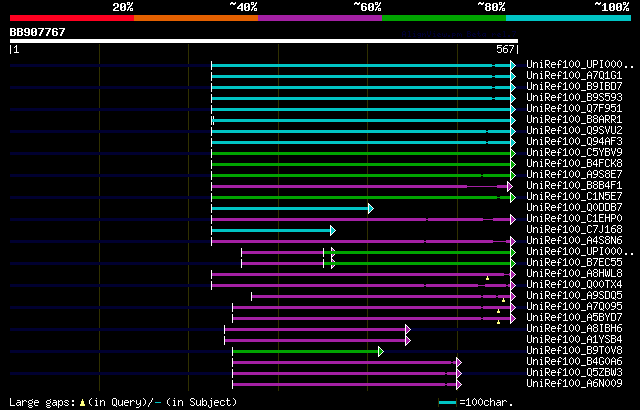640x410 pixels.
Task: Select the UniRef100_C7J168 subject label
Action: 574,230
